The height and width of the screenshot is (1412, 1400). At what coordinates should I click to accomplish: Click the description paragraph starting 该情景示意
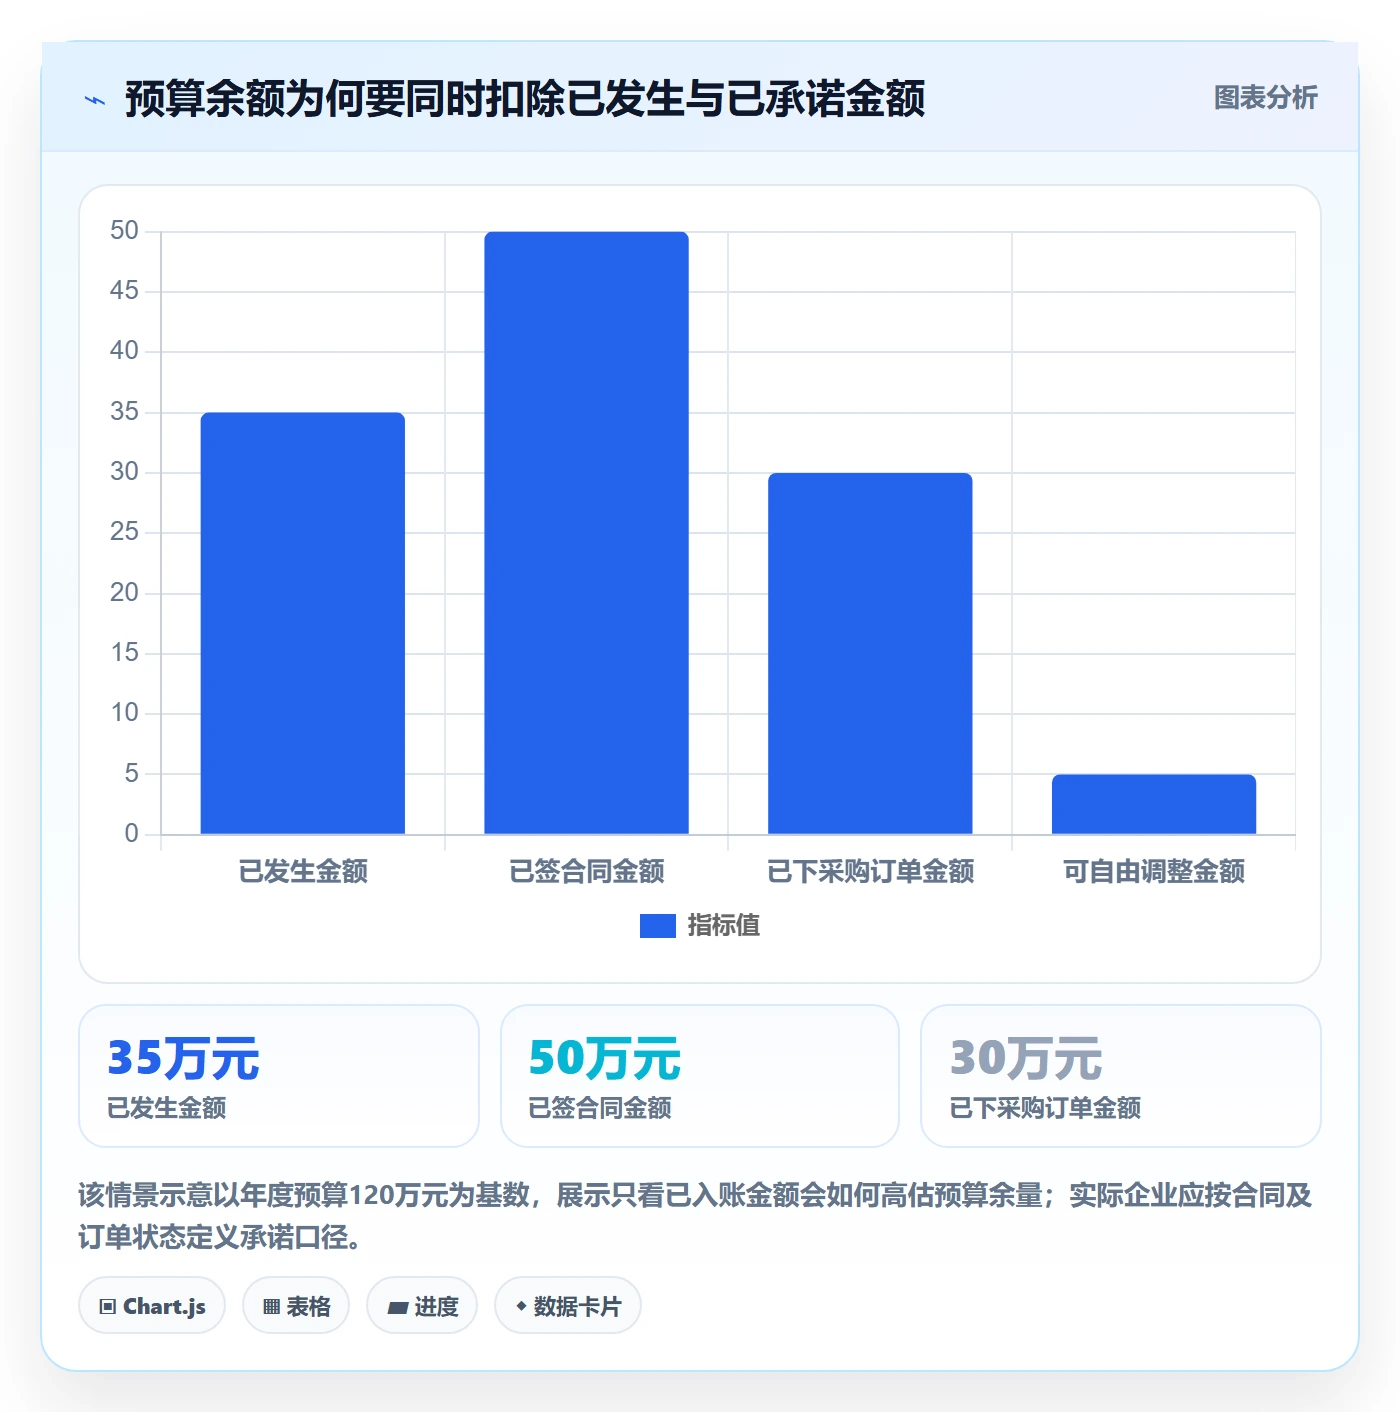695,1216
